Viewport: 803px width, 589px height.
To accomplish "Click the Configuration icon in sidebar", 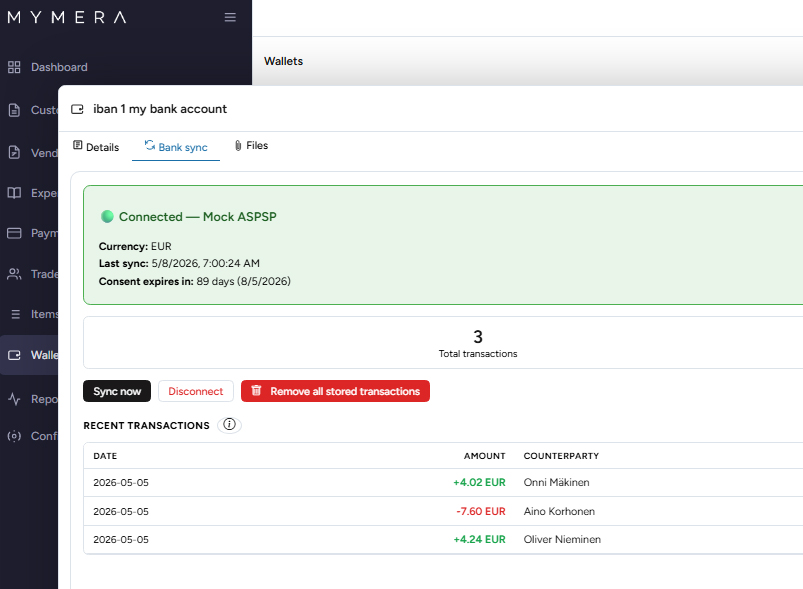I will pos(14,436).
